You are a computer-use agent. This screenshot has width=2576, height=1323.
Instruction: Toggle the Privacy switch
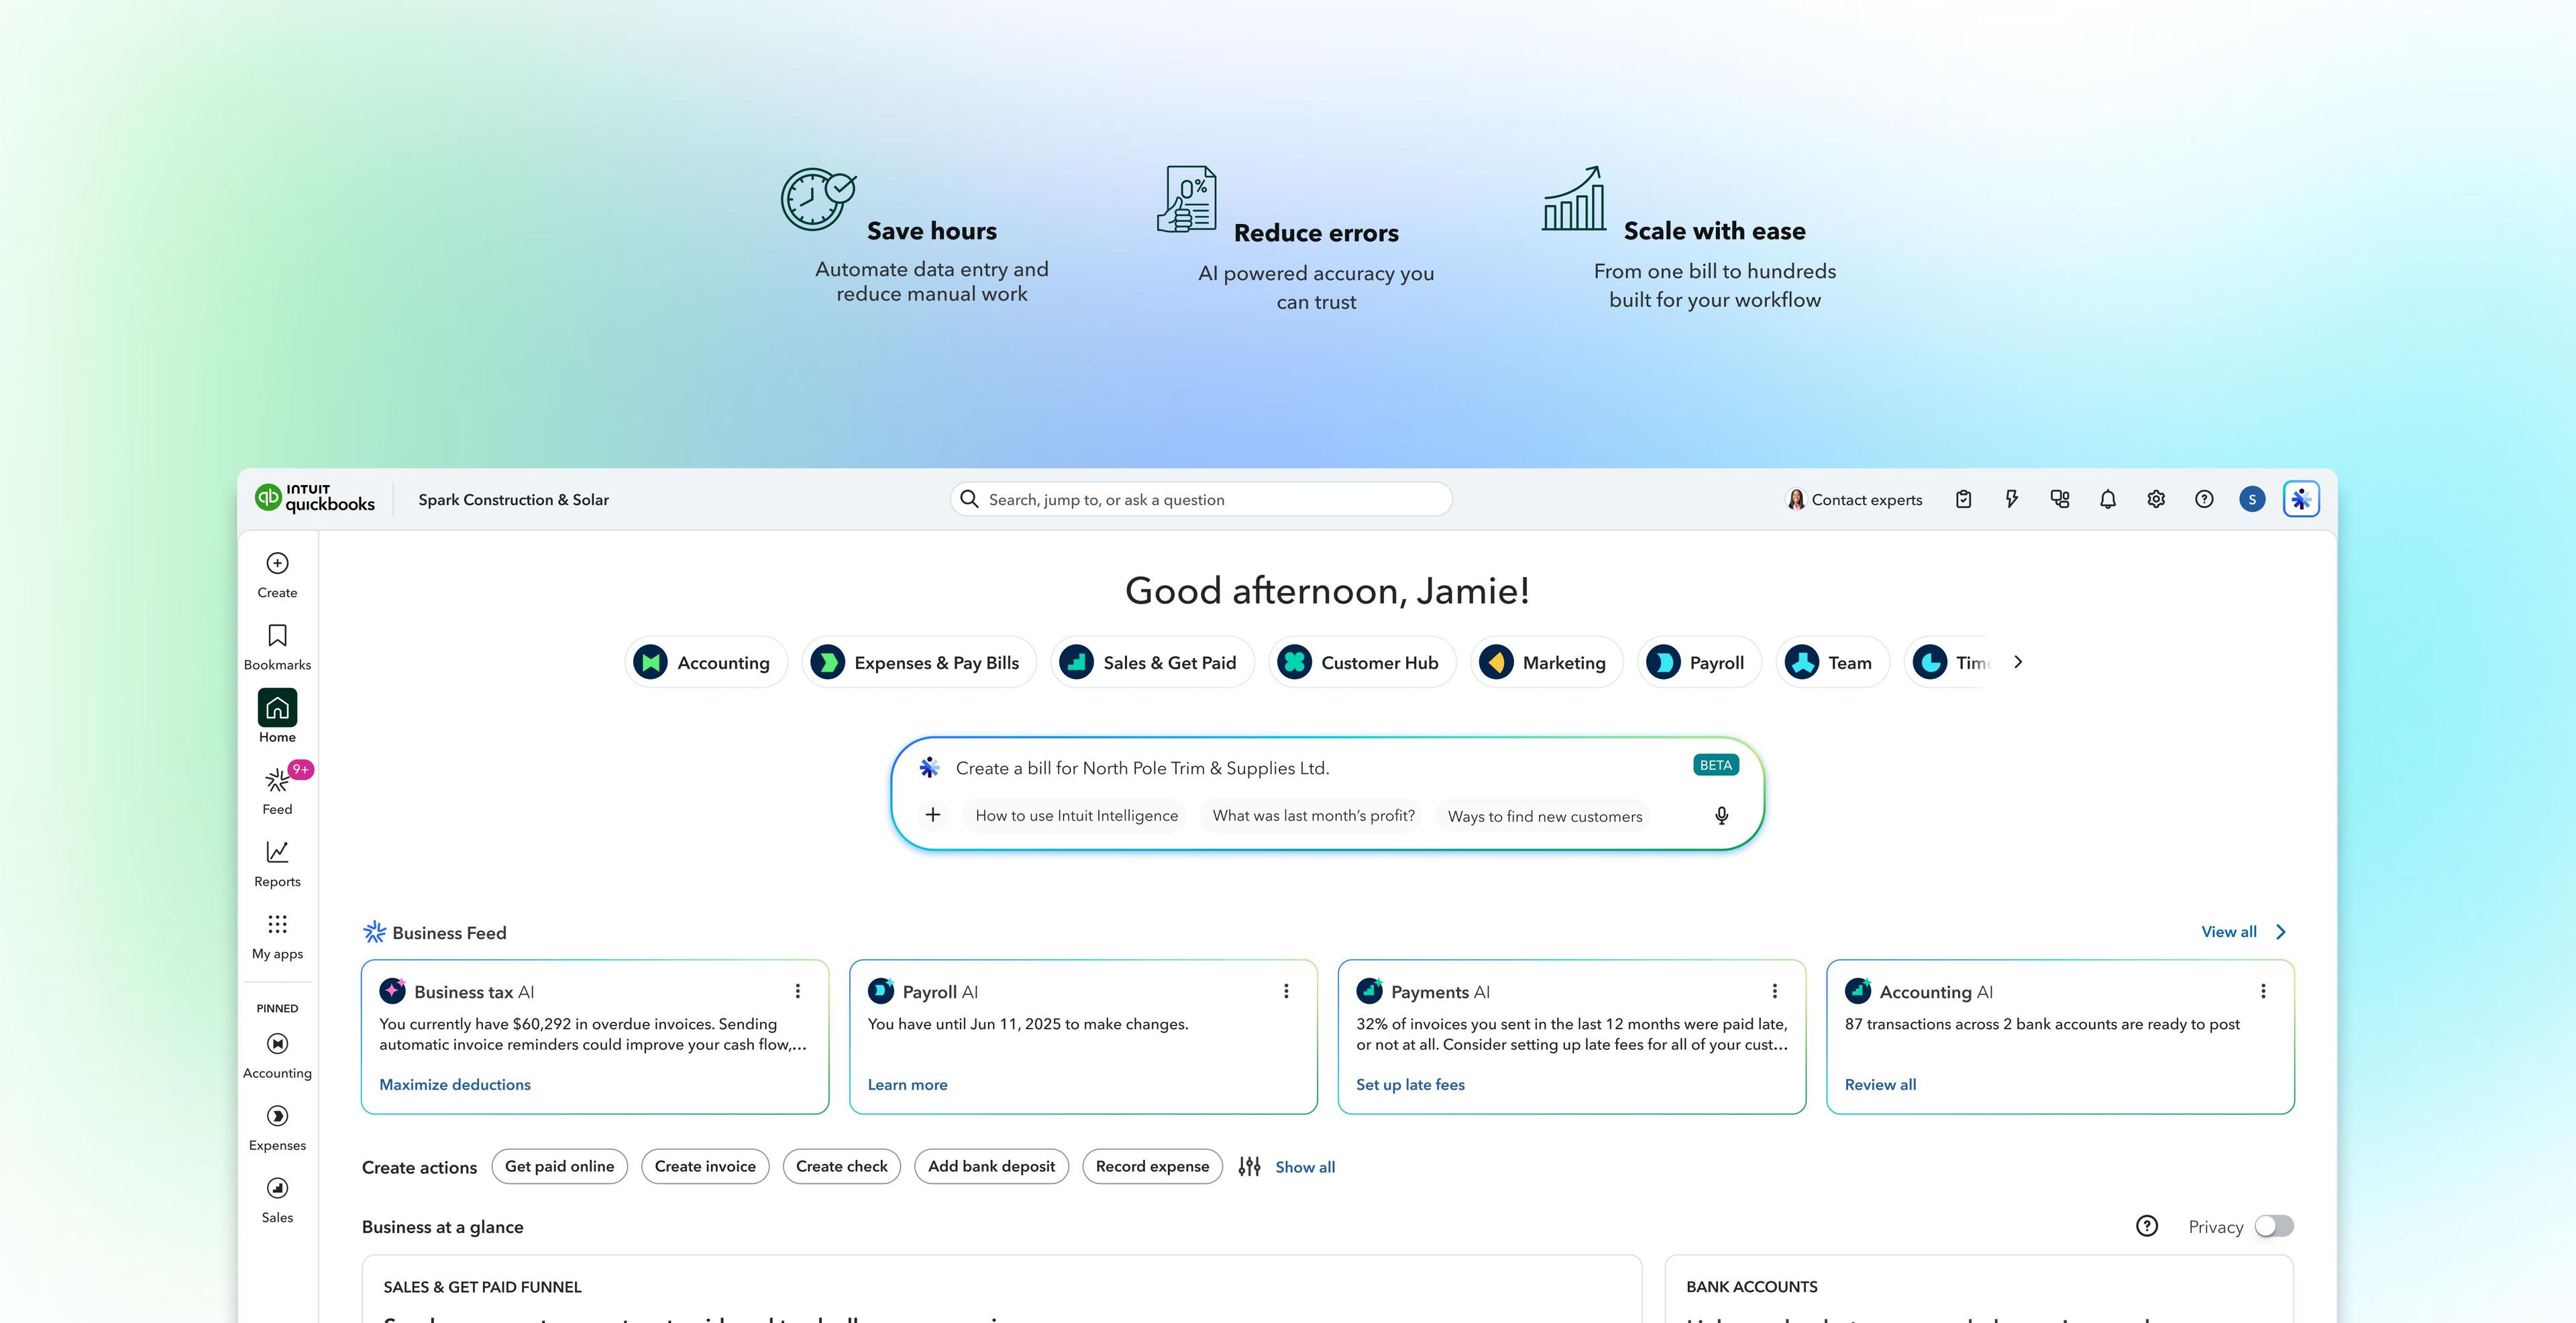(2274, 1226)
